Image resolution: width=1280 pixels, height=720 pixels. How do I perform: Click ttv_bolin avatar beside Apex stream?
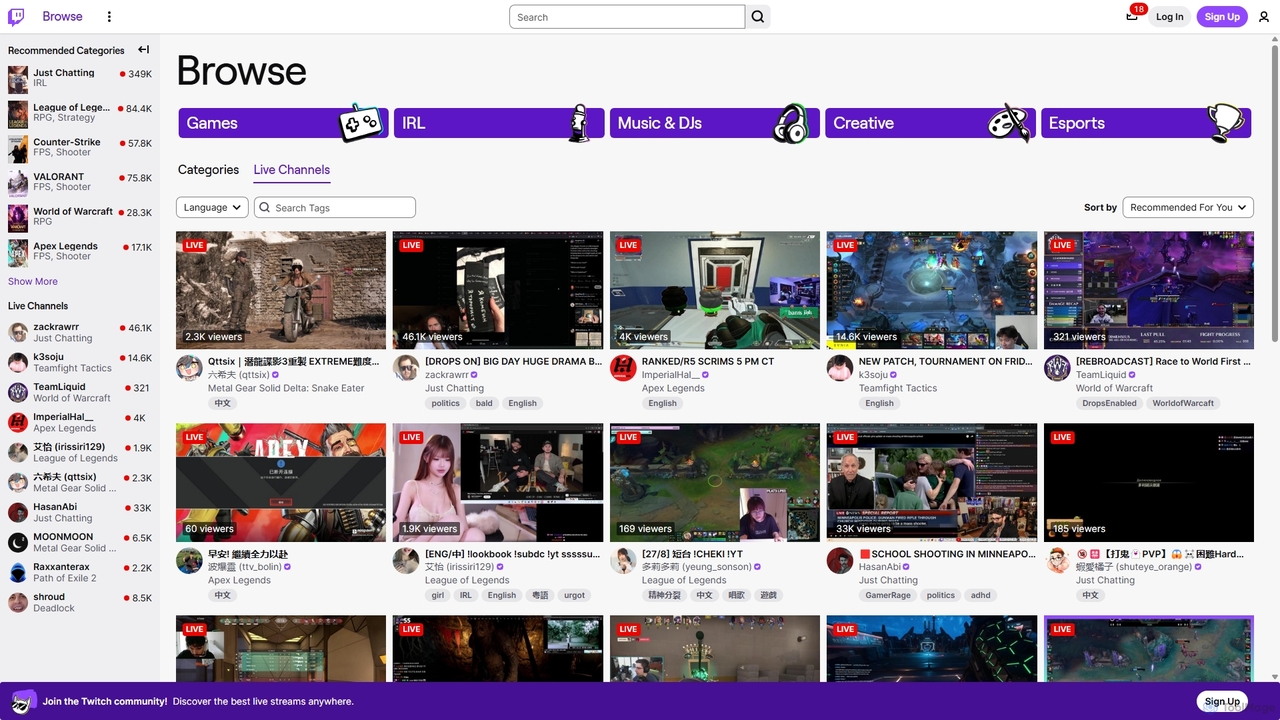pos(189,560)
